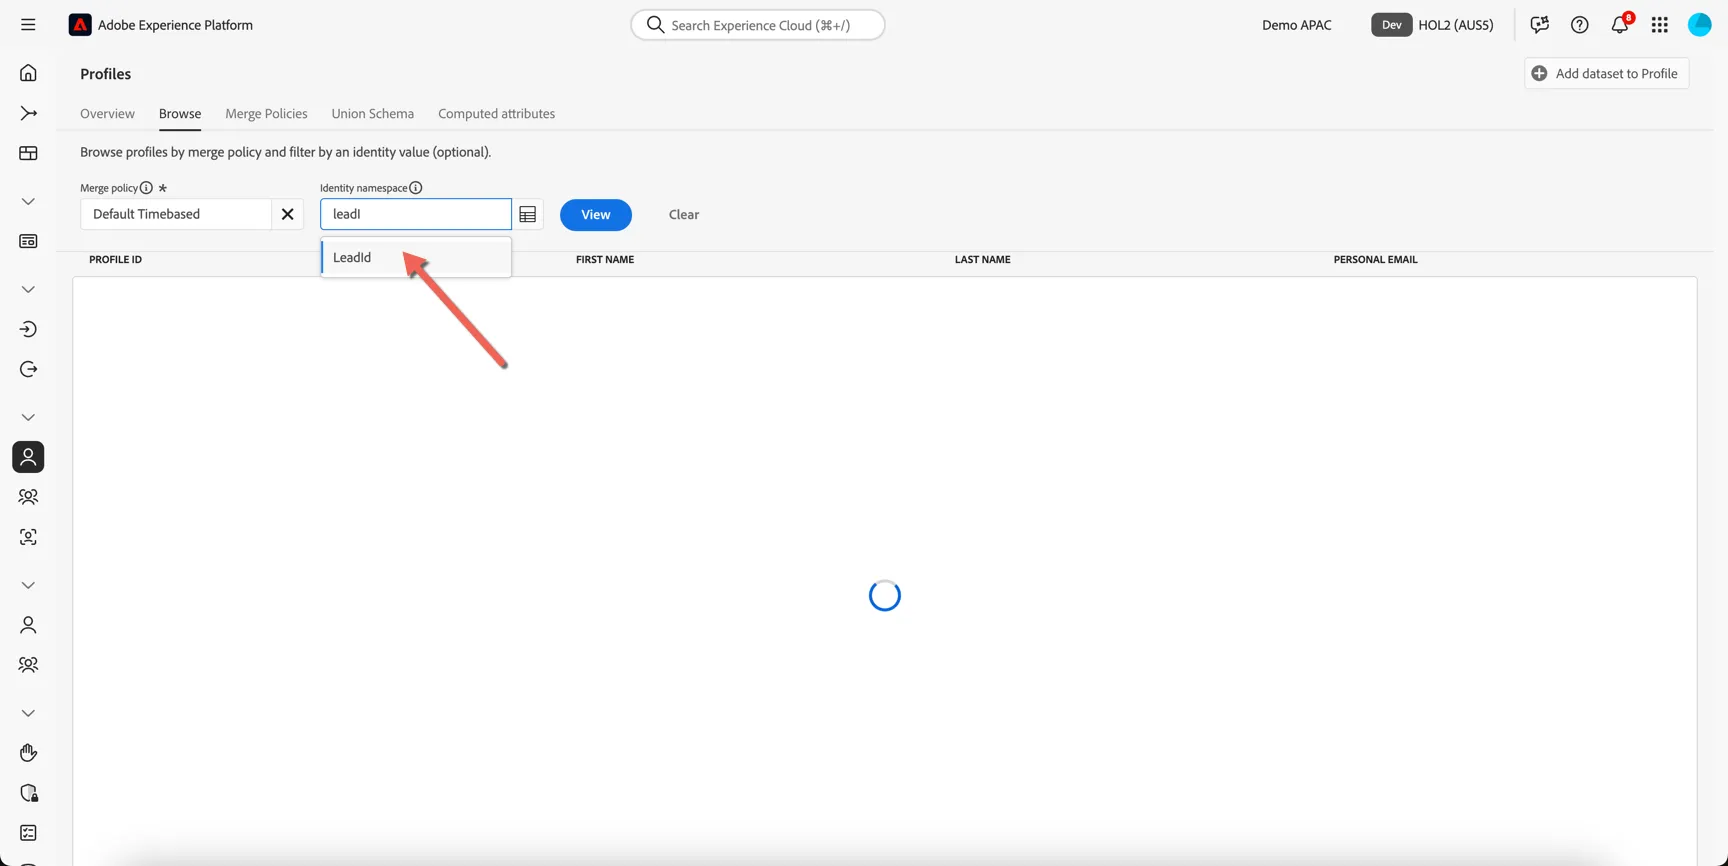Switch to the Overview tab
Screen dimensions: 1728x866
[x=107, y=113]
